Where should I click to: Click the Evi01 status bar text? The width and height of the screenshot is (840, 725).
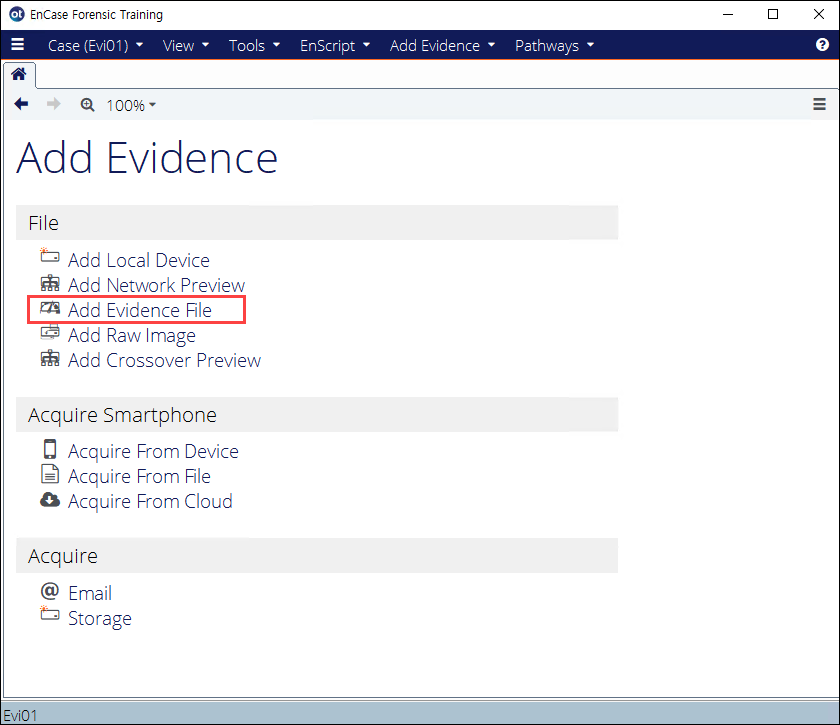click(x=20, y=715)
